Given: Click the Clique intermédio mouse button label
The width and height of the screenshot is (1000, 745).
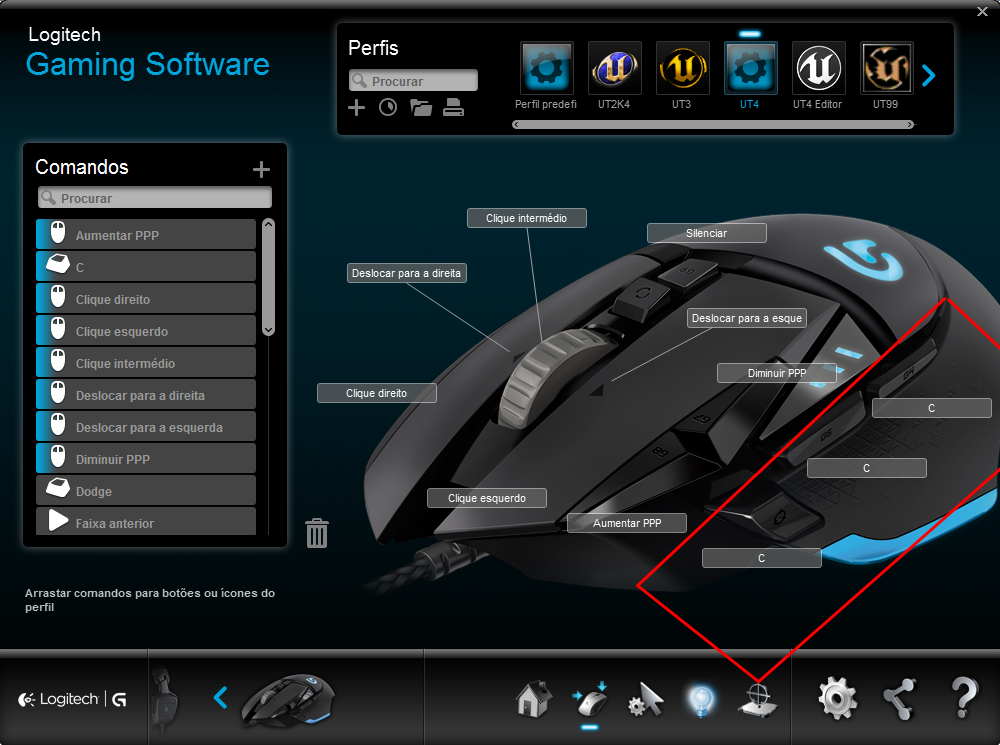Looking at the screenshot, I should tap(527, 218).
